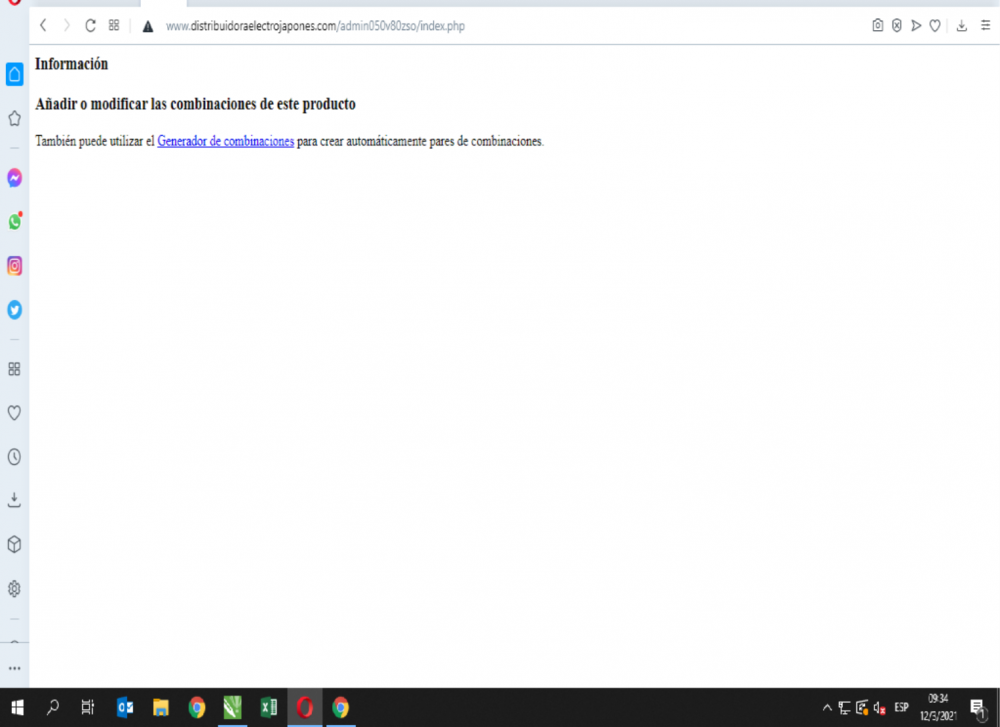Open the ad blocker shield icon
Screen dimensions: 1000x727
point(897,26)
